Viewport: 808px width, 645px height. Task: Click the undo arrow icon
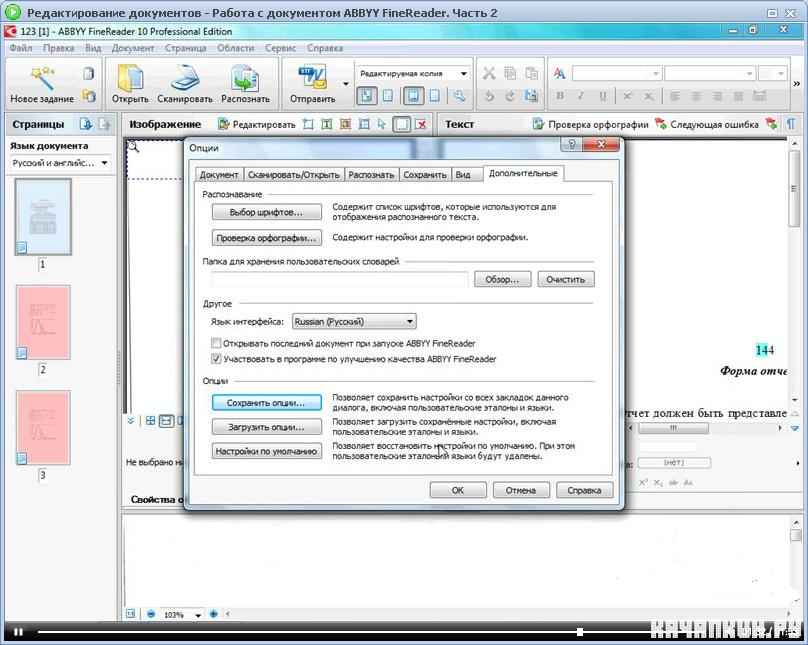coord(489,96)
